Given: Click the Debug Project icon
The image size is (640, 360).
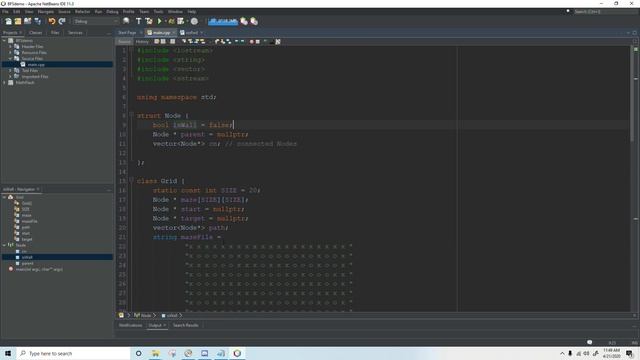Looking at the screenshot, I should tap(171, 21).
